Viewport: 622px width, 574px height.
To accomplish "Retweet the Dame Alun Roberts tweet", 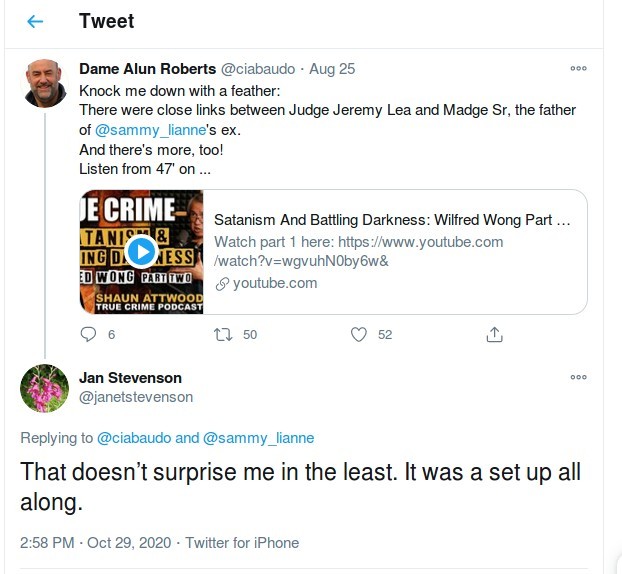I will coord(223,335).
